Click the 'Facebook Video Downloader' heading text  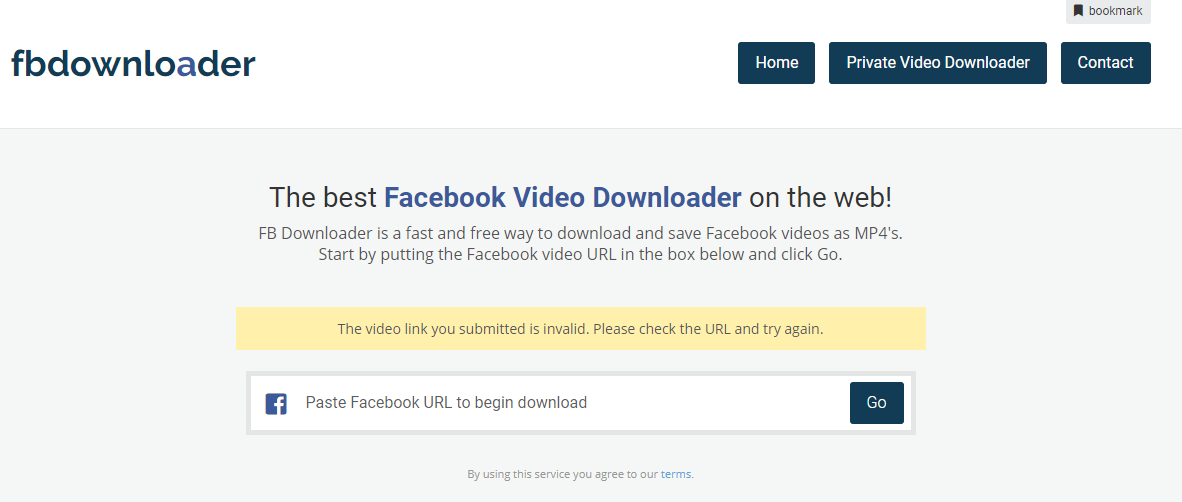(x=563, y=197)
